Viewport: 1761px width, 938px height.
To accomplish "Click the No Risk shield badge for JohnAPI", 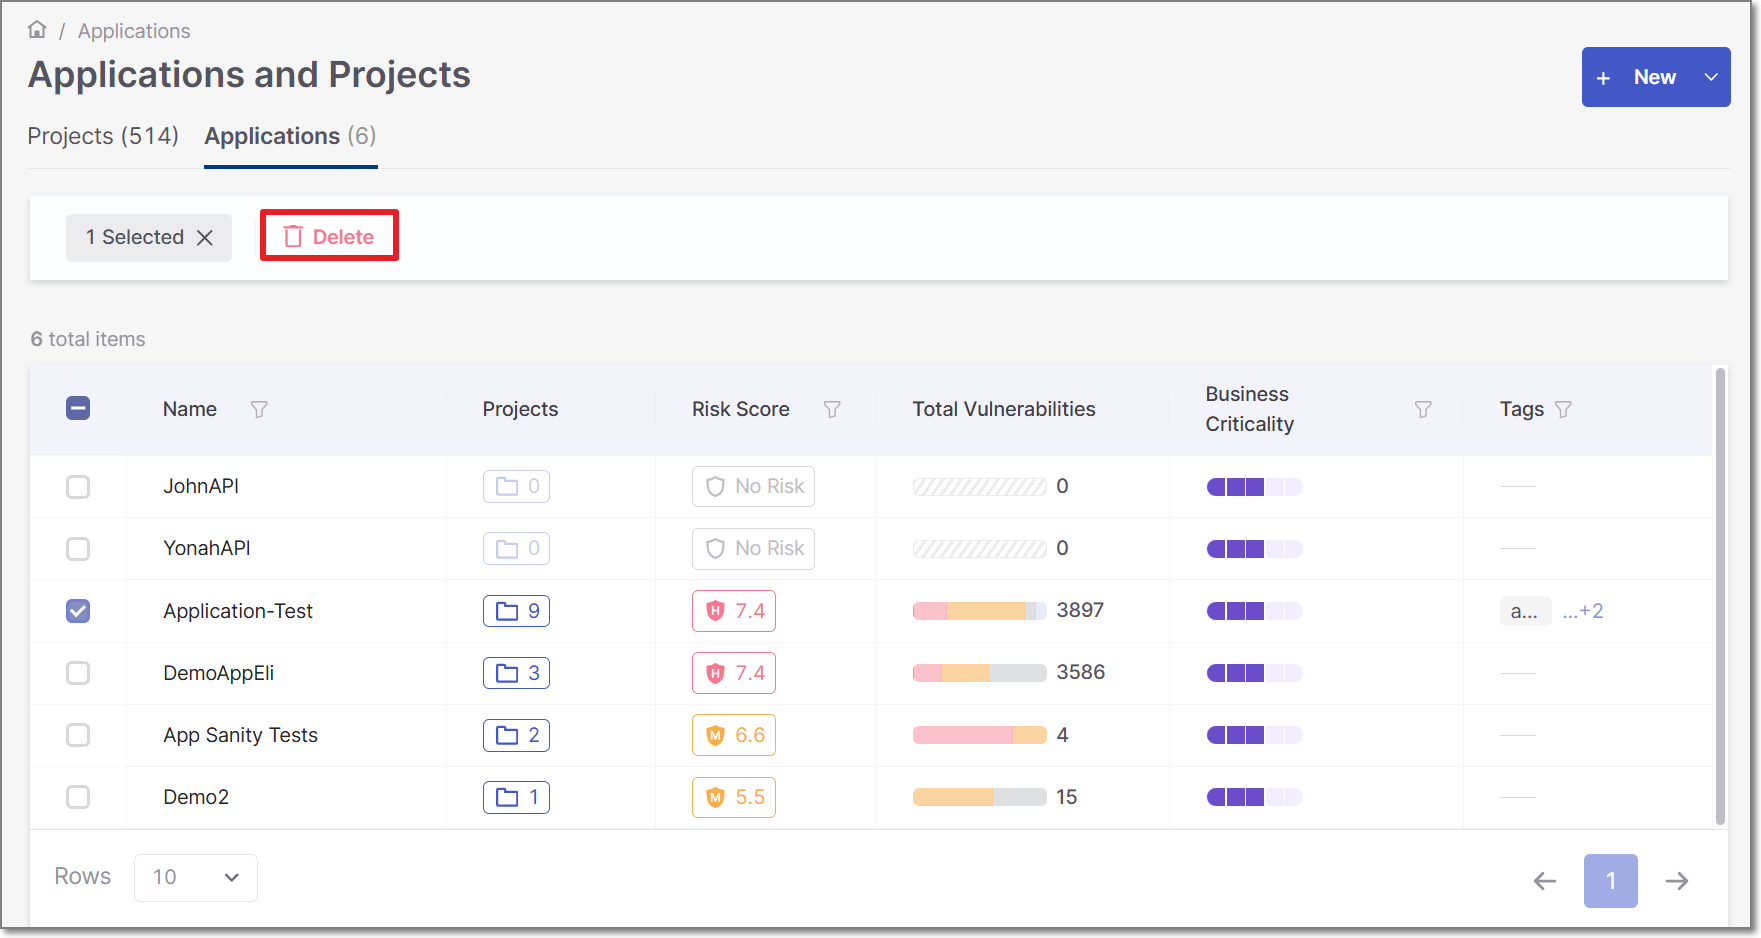I will (x=753, y=486).
